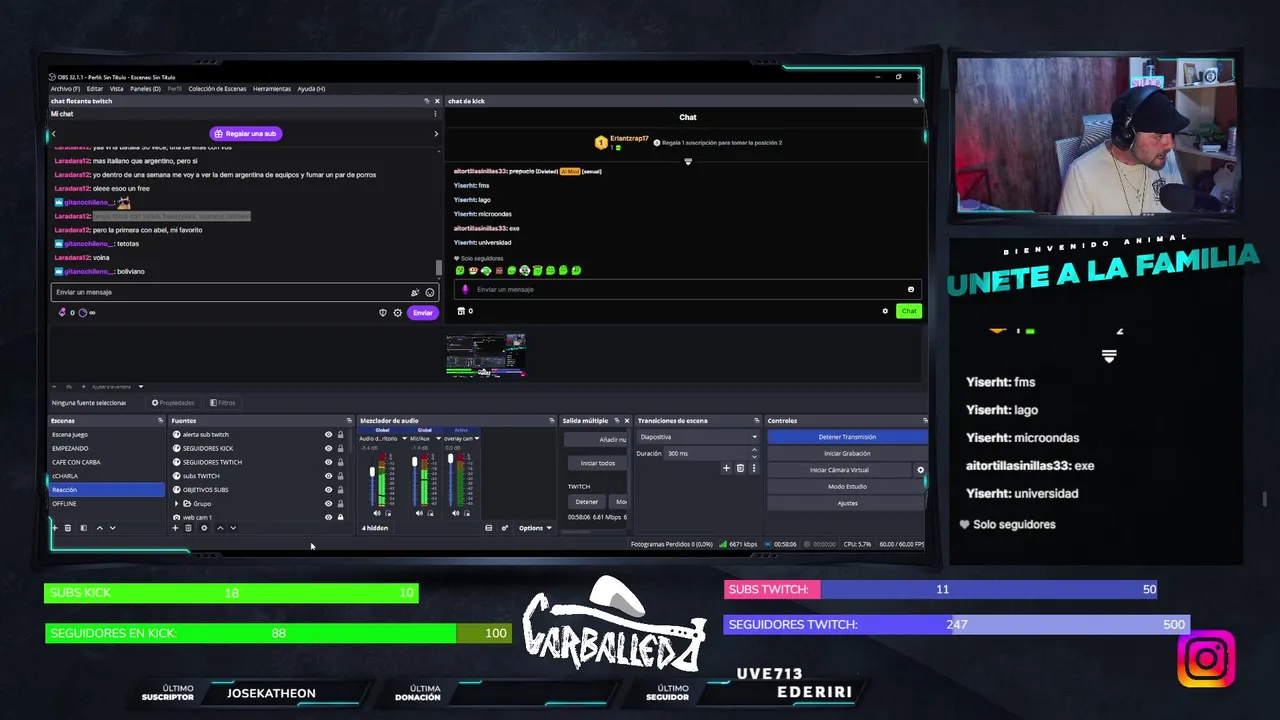The width and height of the screenshot is (1280, 720).
Task: Click Iniciar Grabación button
Action: (847, 453)
